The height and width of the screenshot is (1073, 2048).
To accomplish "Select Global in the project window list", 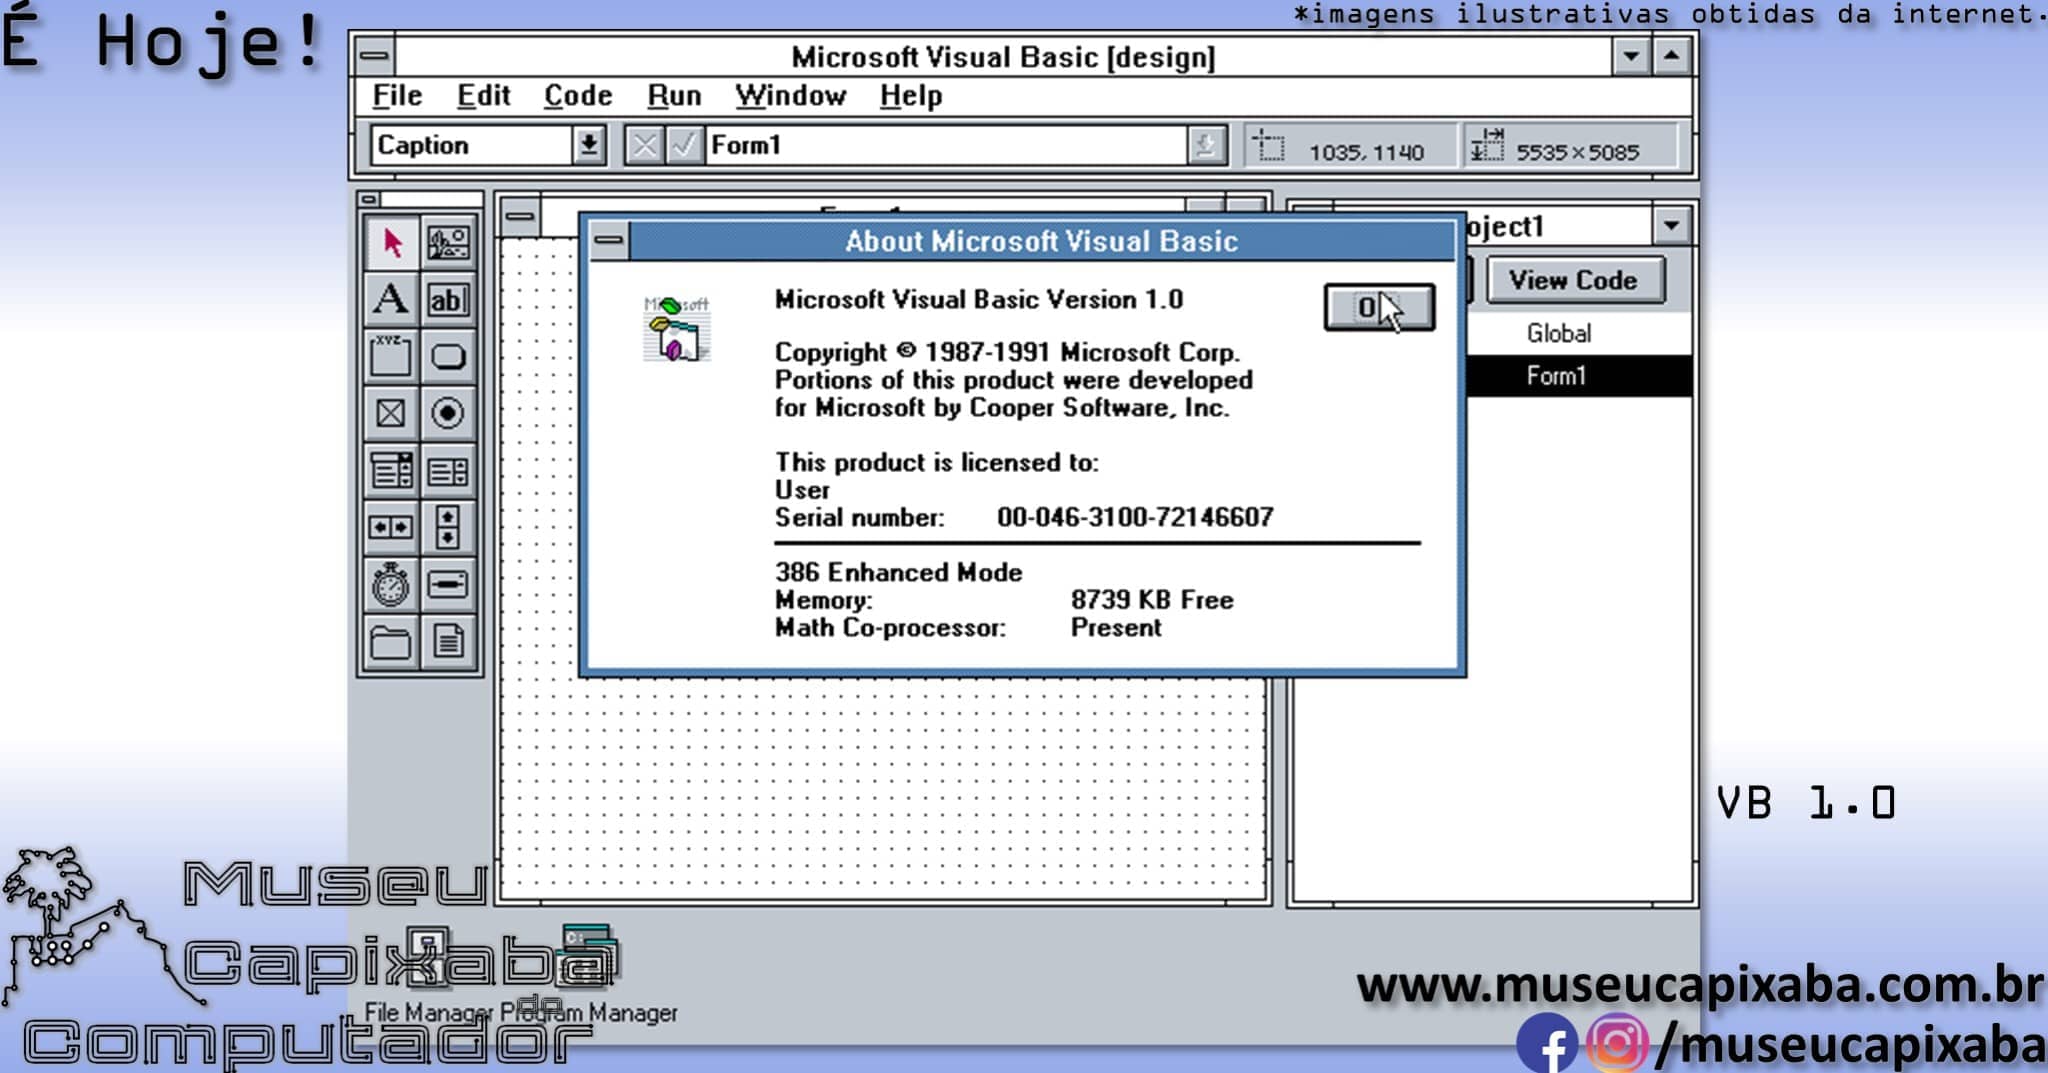I will pos(1559,333).
